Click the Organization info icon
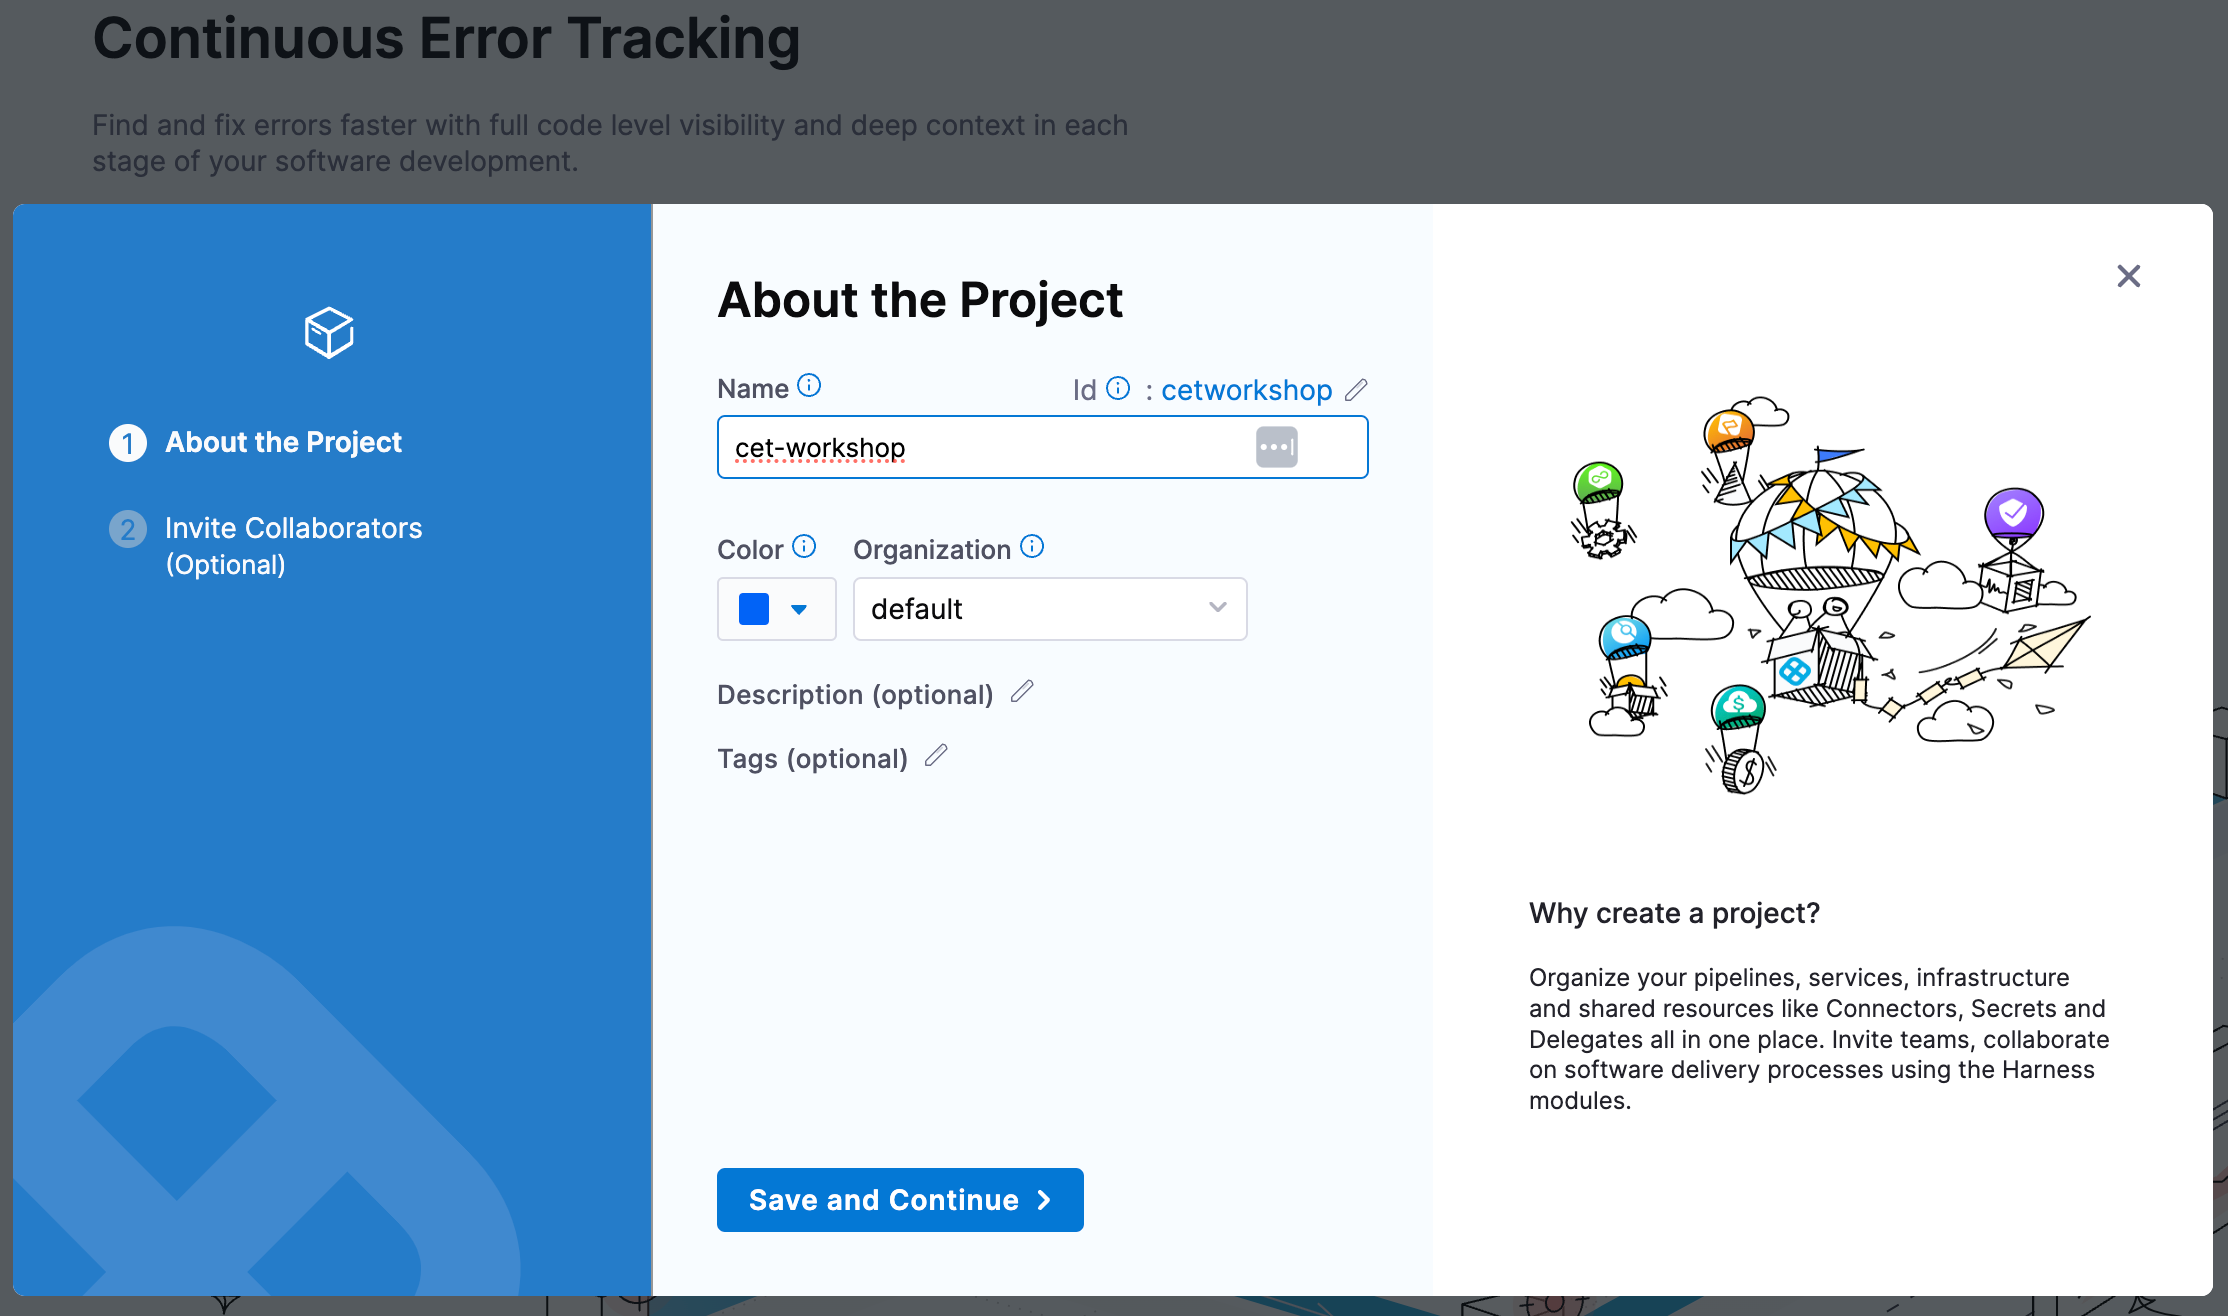2228x1316 pixels. coord(1032,546)
